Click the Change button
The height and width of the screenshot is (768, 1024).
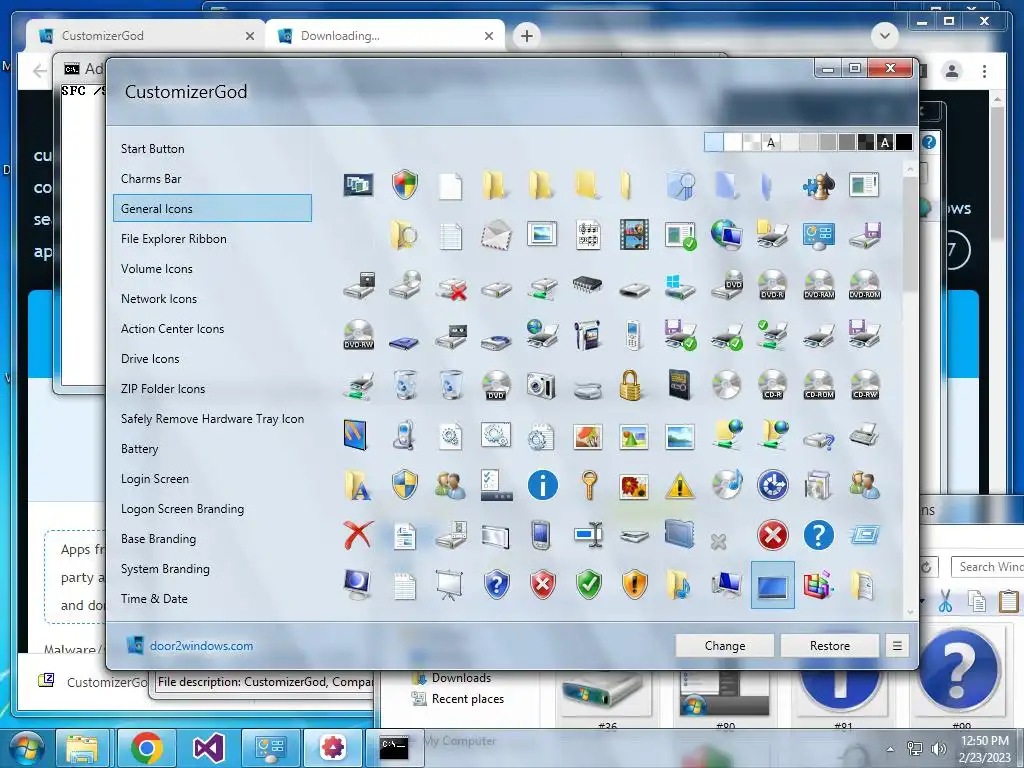(x=725, y=646)
